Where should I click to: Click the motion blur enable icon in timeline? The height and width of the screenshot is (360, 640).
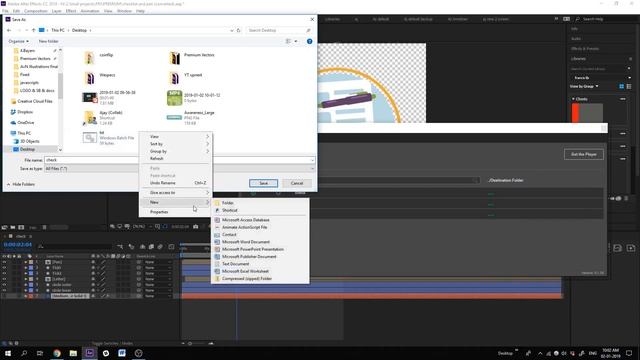click(x=160, y=247)
